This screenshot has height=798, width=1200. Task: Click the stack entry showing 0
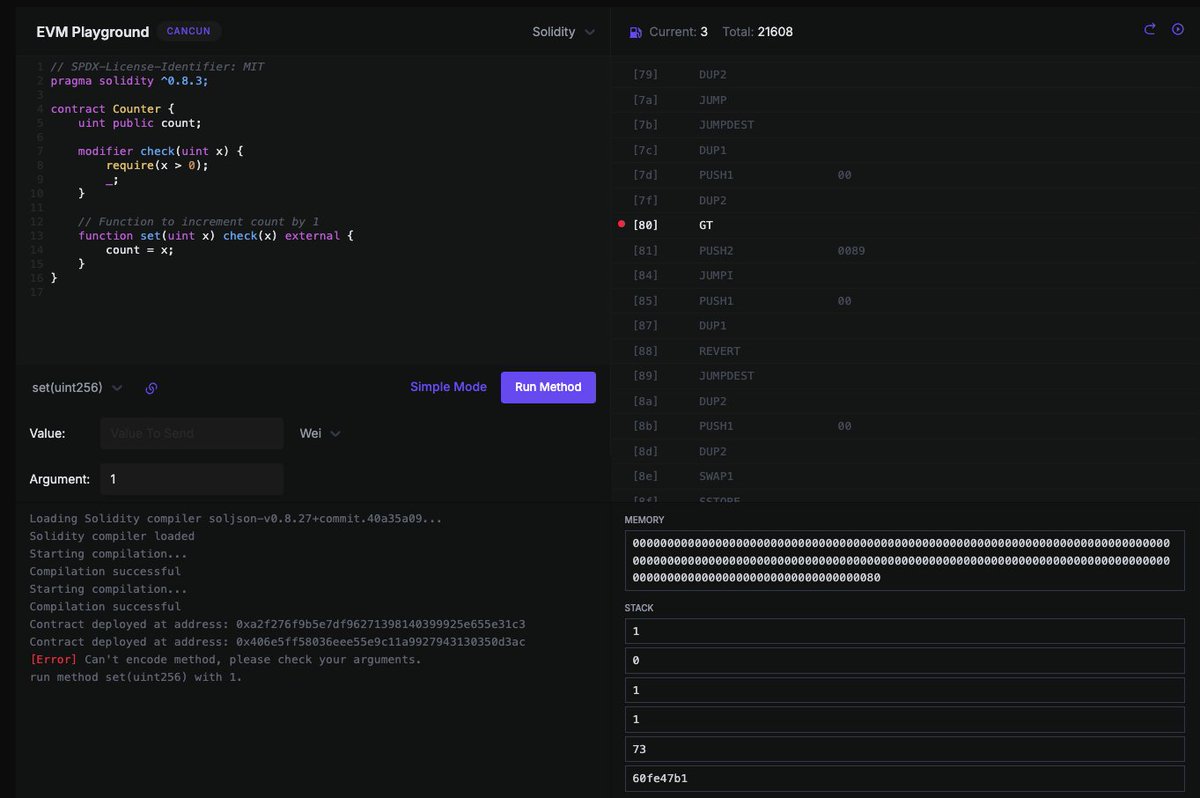tap(905, 660)
